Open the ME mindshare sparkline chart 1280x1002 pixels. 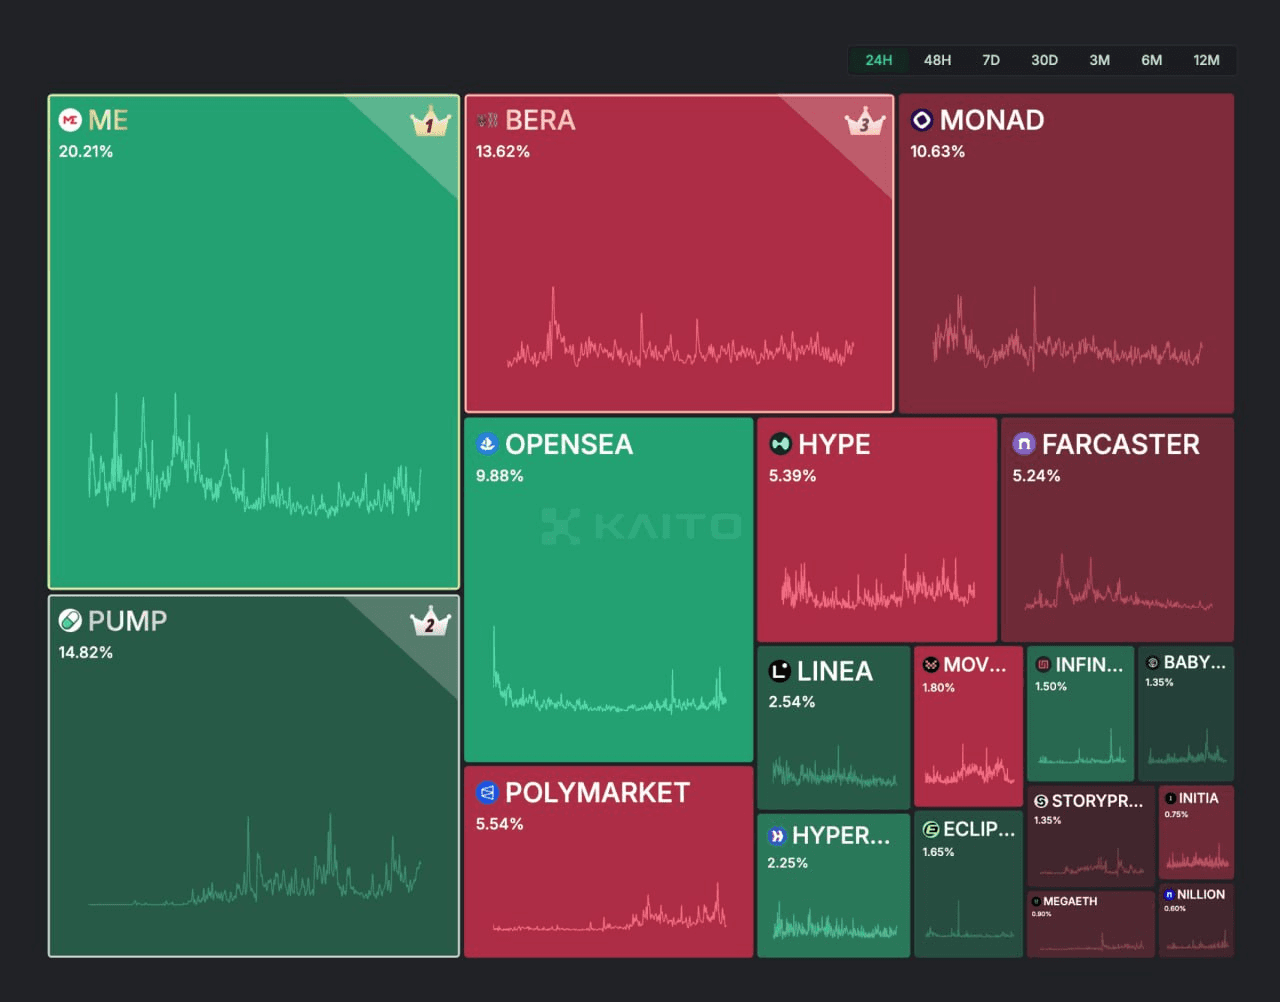tap(254, 455)
